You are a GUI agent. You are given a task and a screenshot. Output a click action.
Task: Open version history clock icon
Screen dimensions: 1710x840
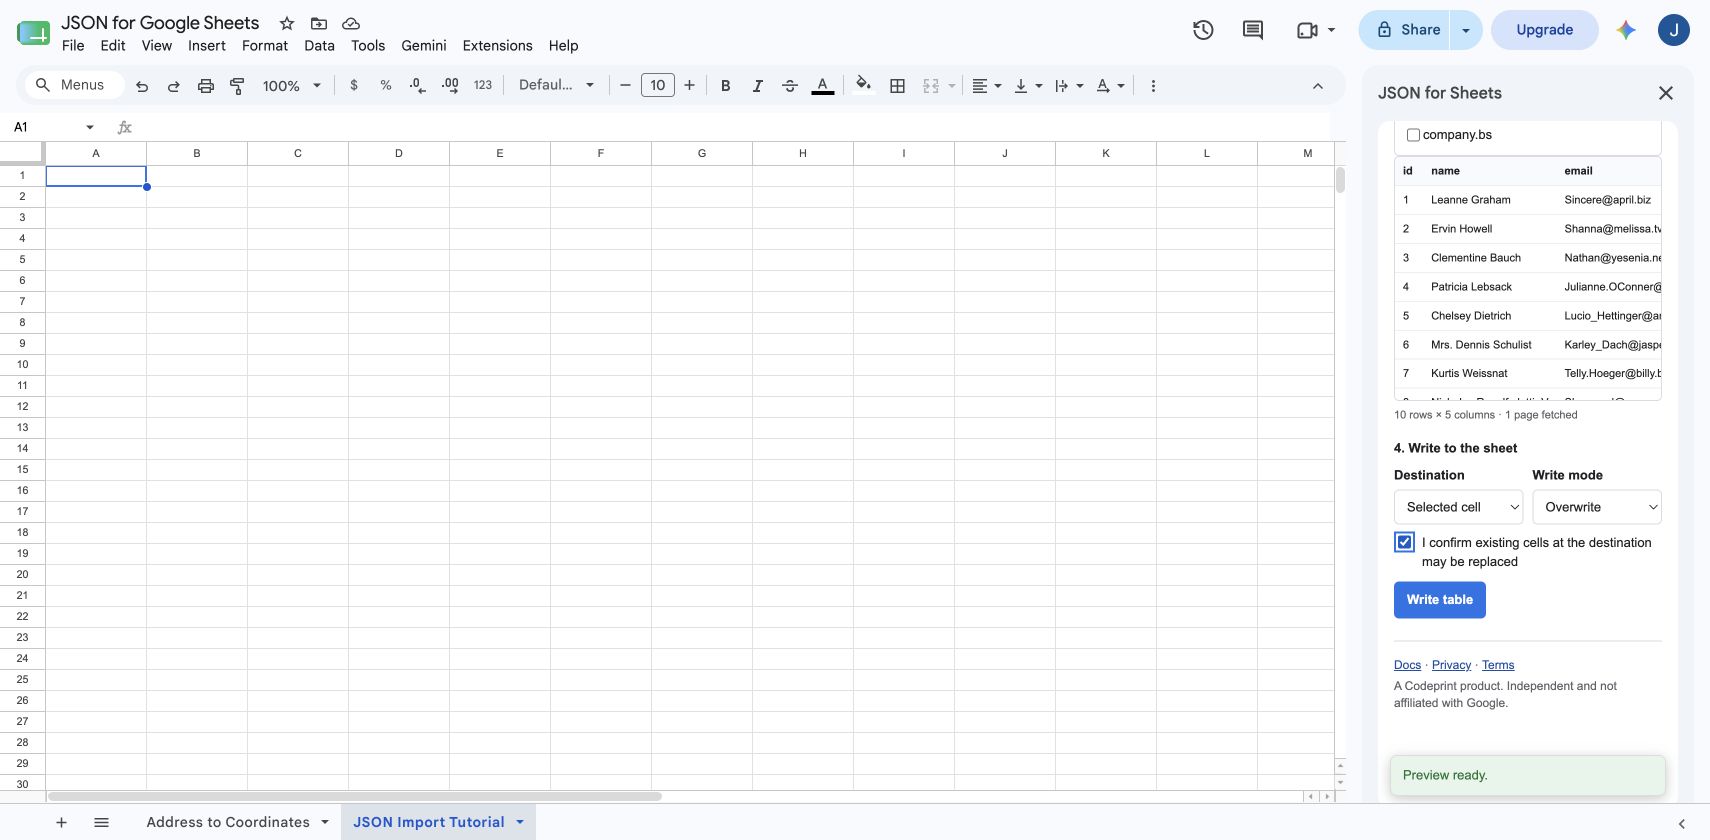(1203, 30)
